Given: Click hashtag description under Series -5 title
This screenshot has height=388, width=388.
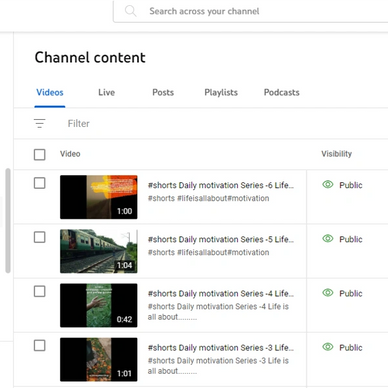Looking at the screenshot, I should pos(208,252).
